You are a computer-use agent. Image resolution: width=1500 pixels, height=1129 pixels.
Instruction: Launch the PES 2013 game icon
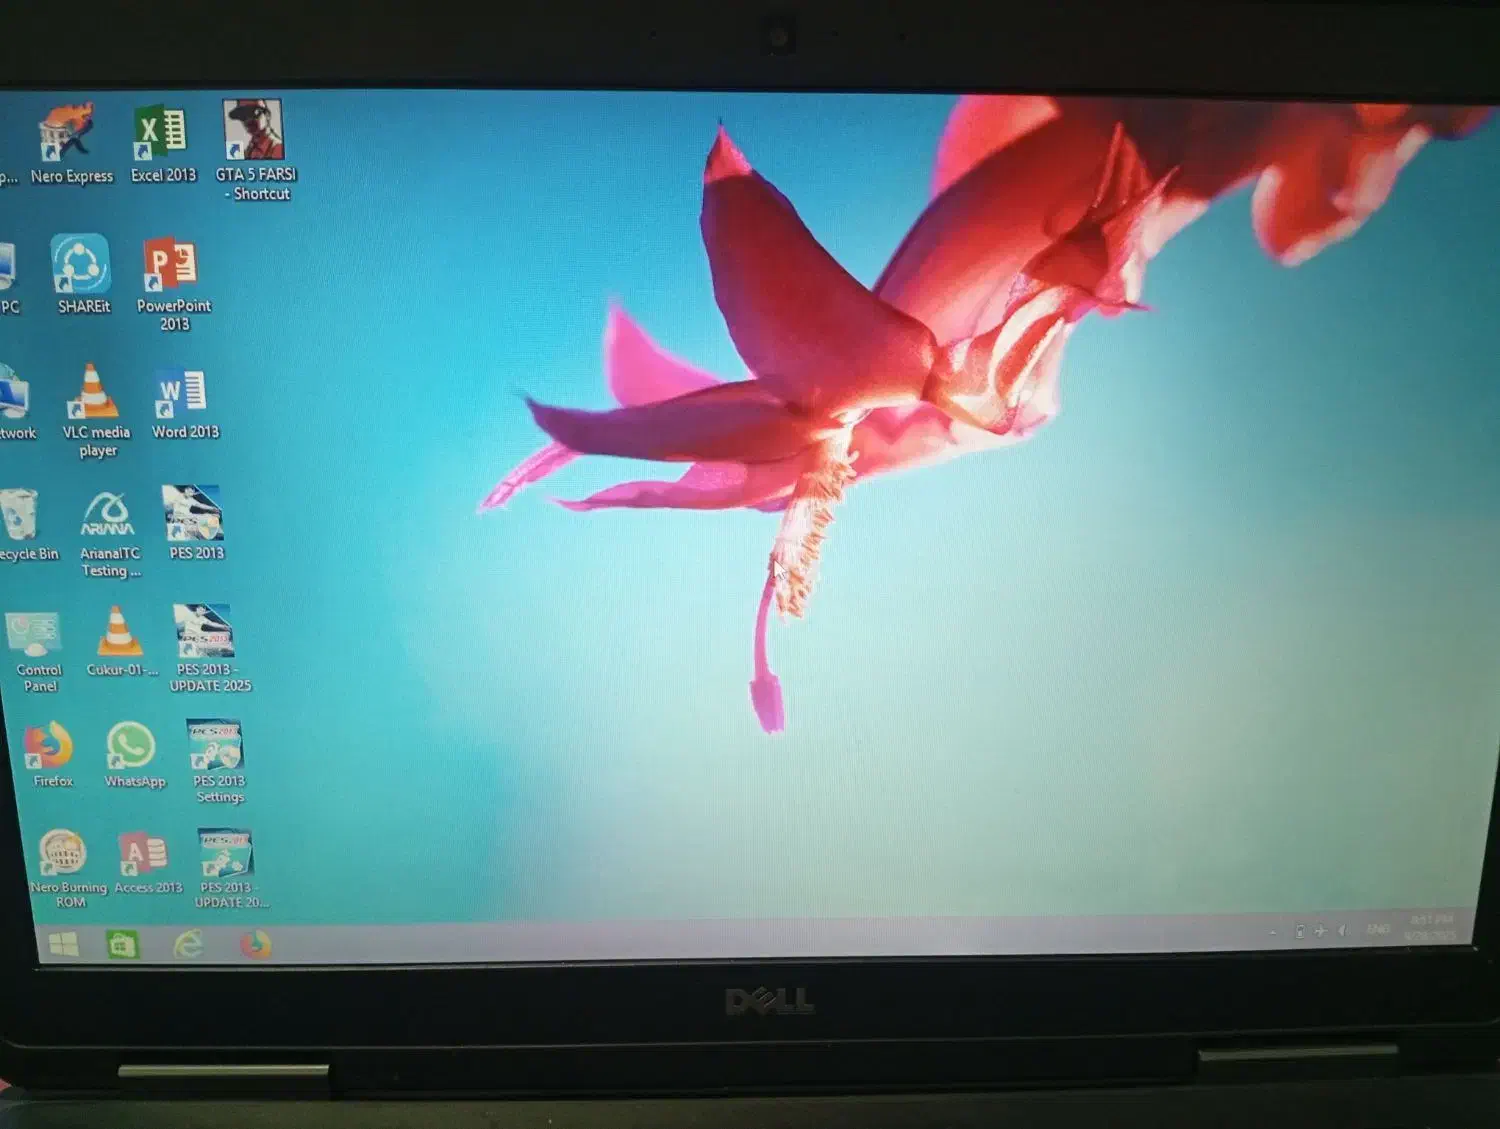coord(193,514)
